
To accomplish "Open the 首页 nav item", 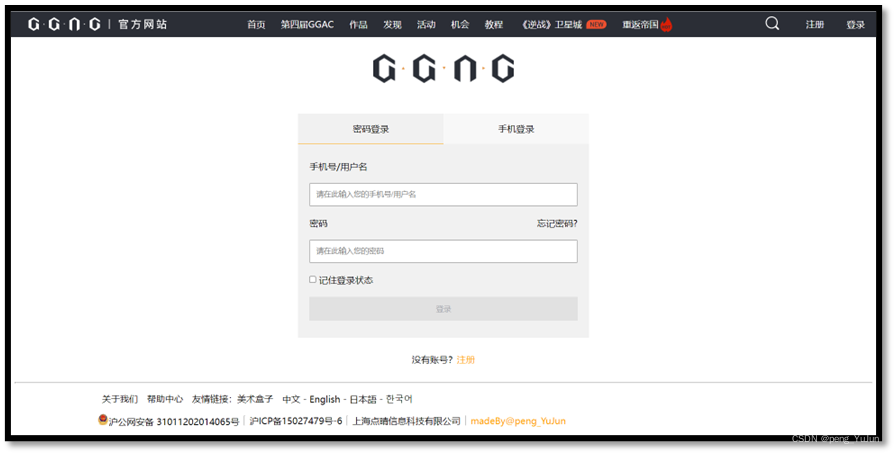I will (x=256, y=25).
